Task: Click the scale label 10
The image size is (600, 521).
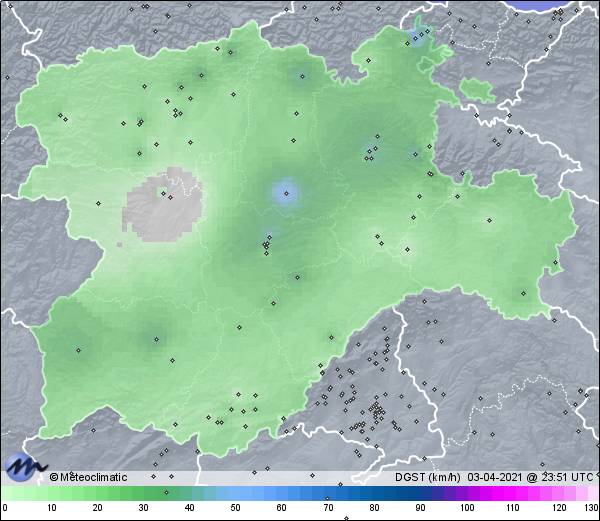Action: (52, 508)
